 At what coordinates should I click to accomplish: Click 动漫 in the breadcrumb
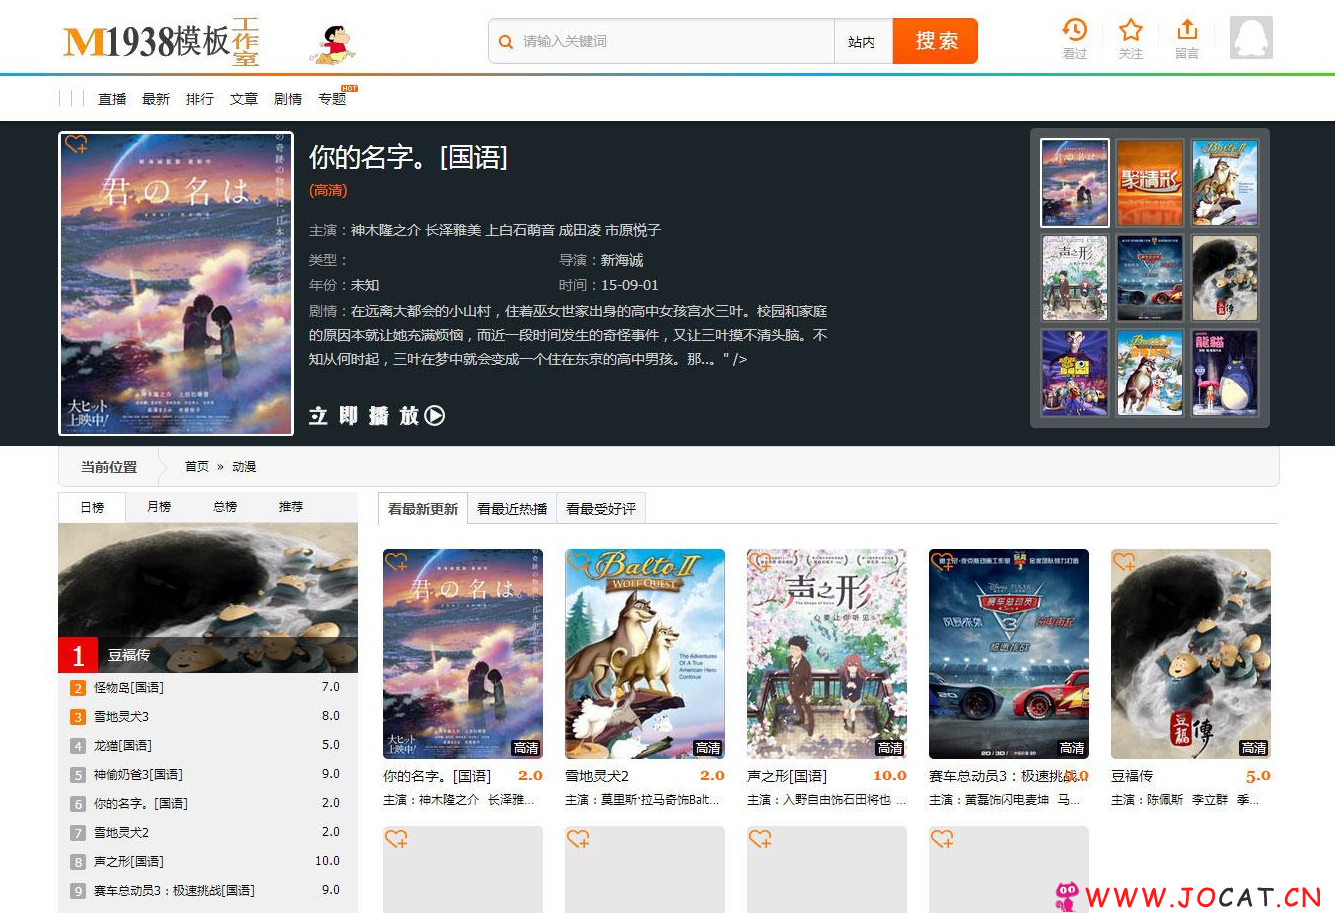[x=244, y=467]
